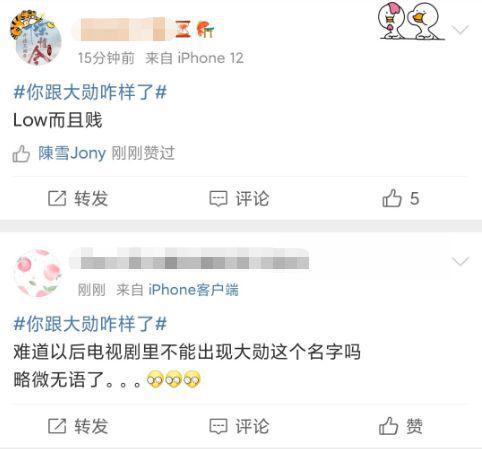The image size is (482, 449).
Task: Open the blurred first poster's username
Action: (x=122, y=29)
